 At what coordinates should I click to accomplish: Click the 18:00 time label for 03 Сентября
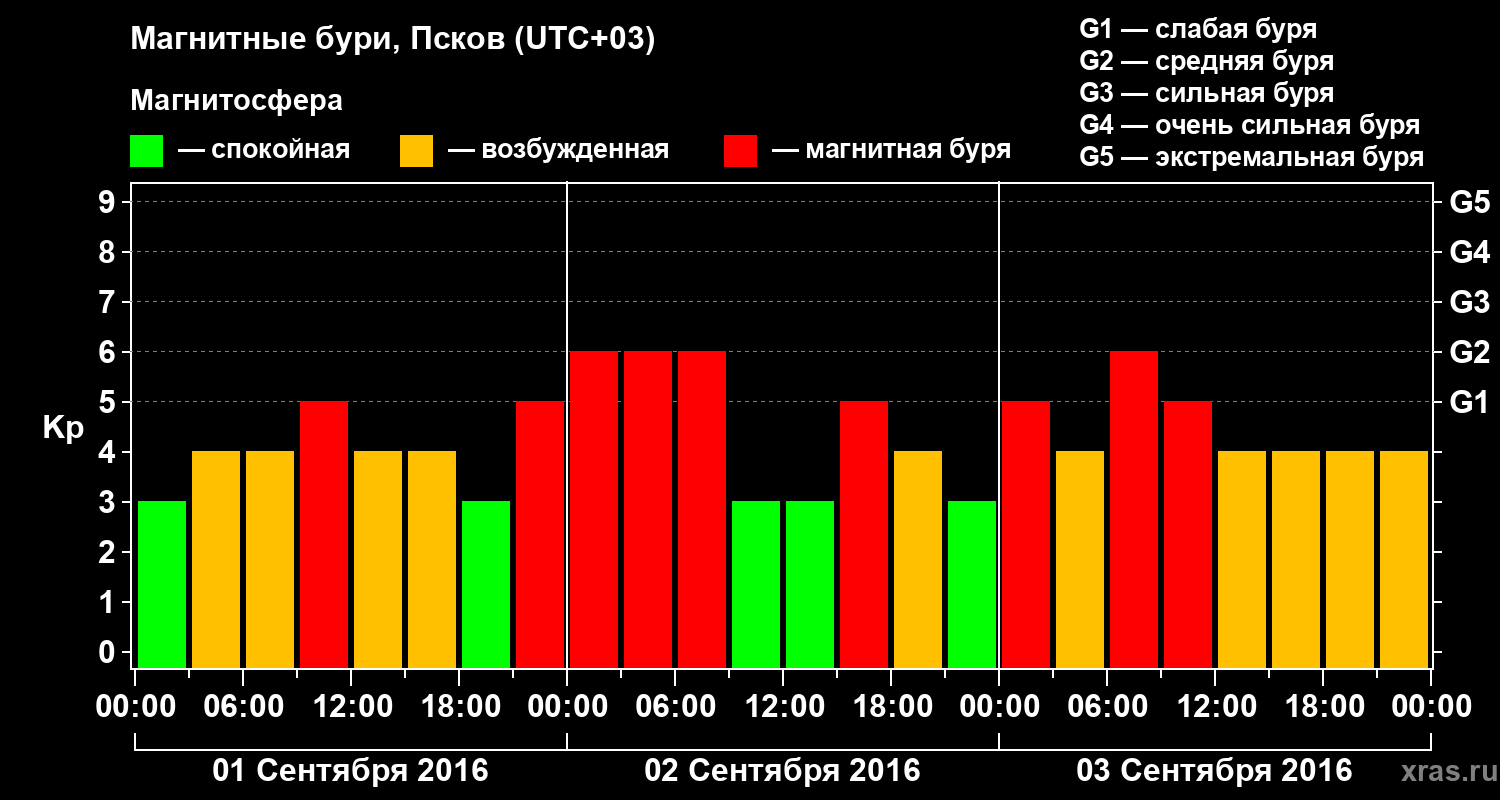[x=1323, y=706]
